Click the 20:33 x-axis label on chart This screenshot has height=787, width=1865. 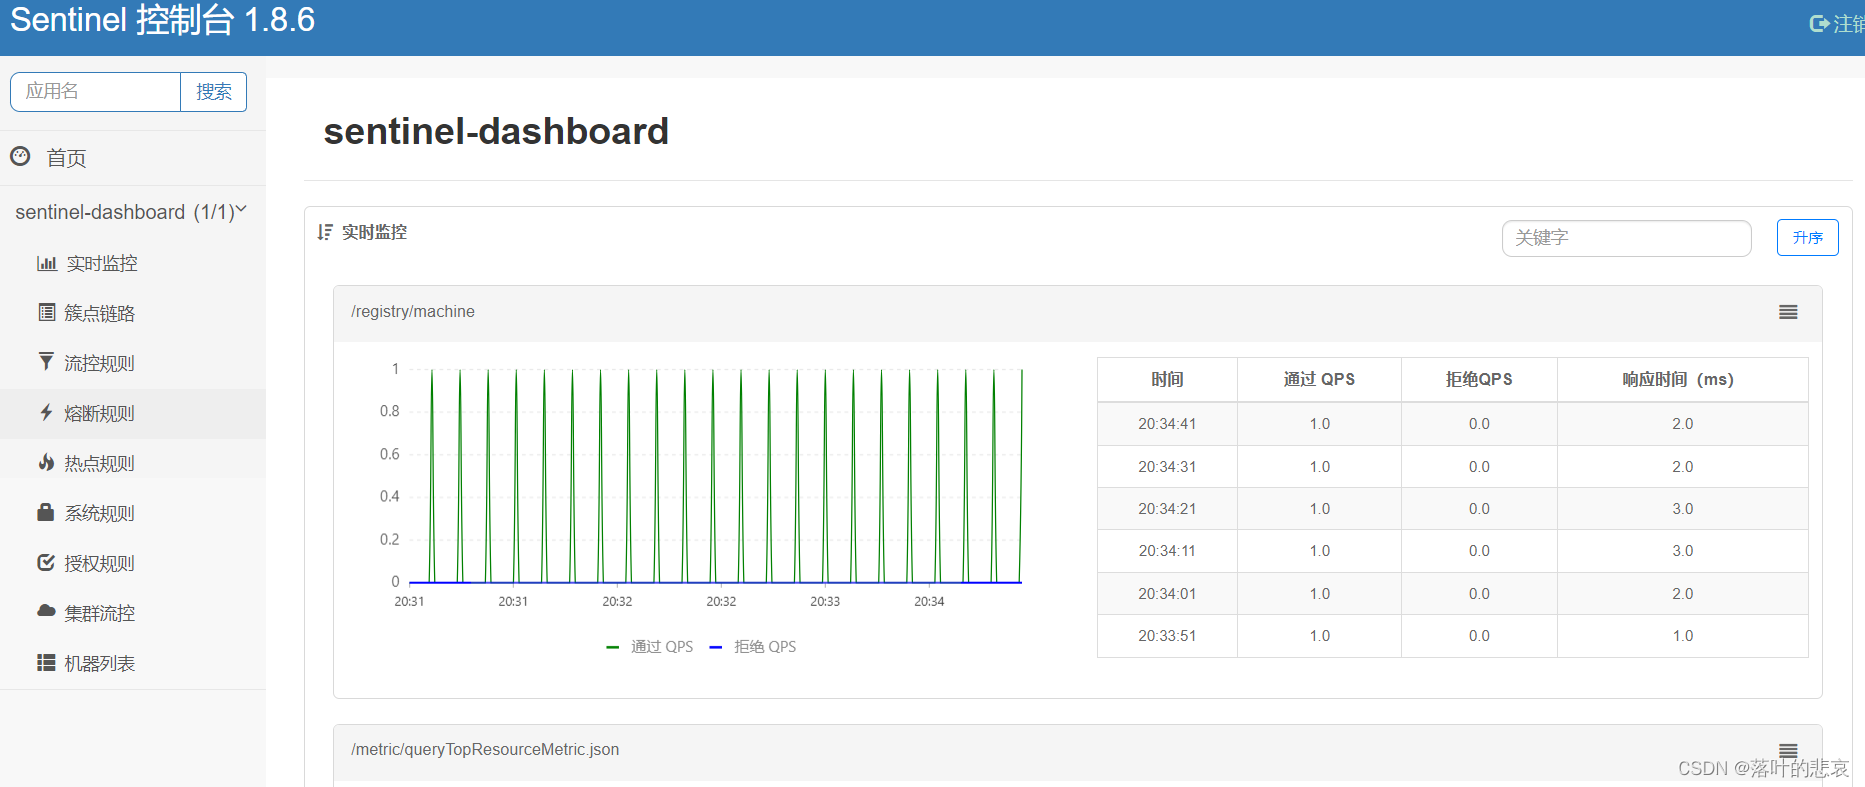coord(825,602)
